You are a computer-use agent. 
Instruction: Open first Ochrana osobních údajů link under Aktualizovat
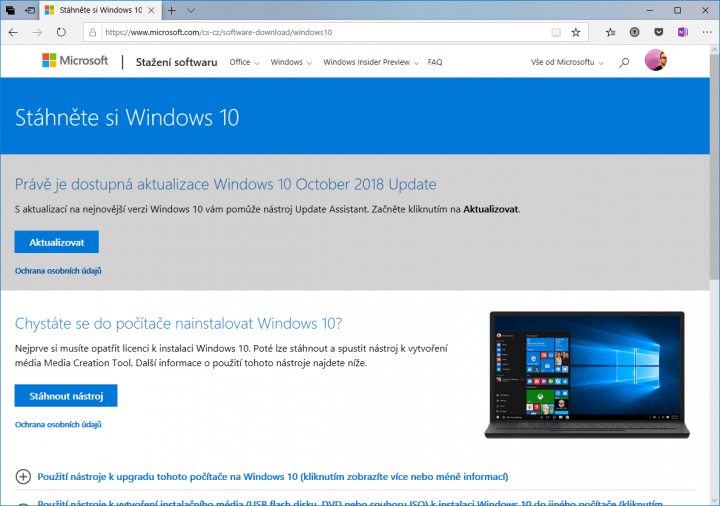pyautogui.click(x=58, y=270)
